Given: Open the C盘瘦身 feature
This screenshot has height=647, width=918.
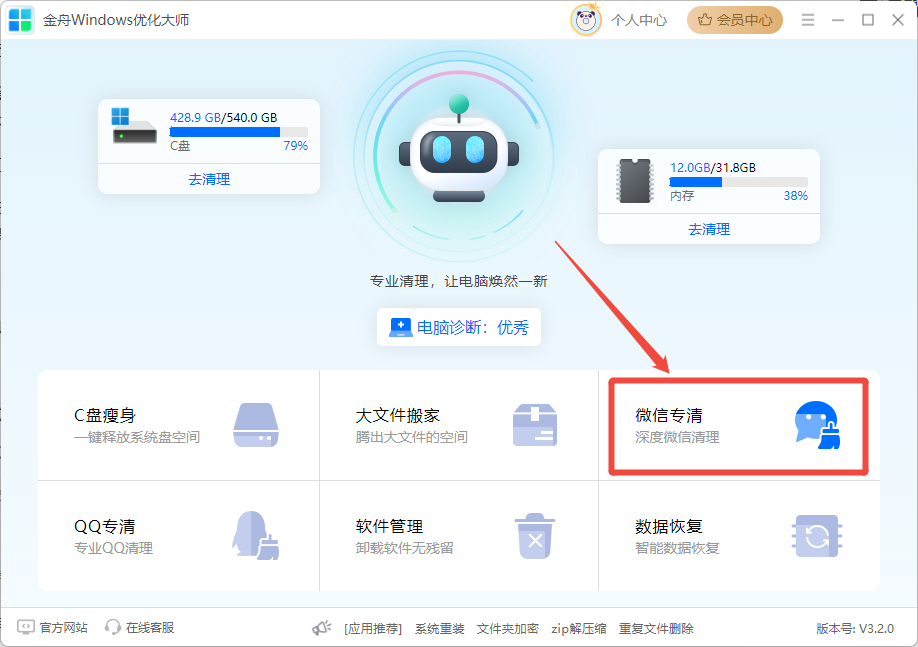Looking at the screenshot, I should 179,425.
